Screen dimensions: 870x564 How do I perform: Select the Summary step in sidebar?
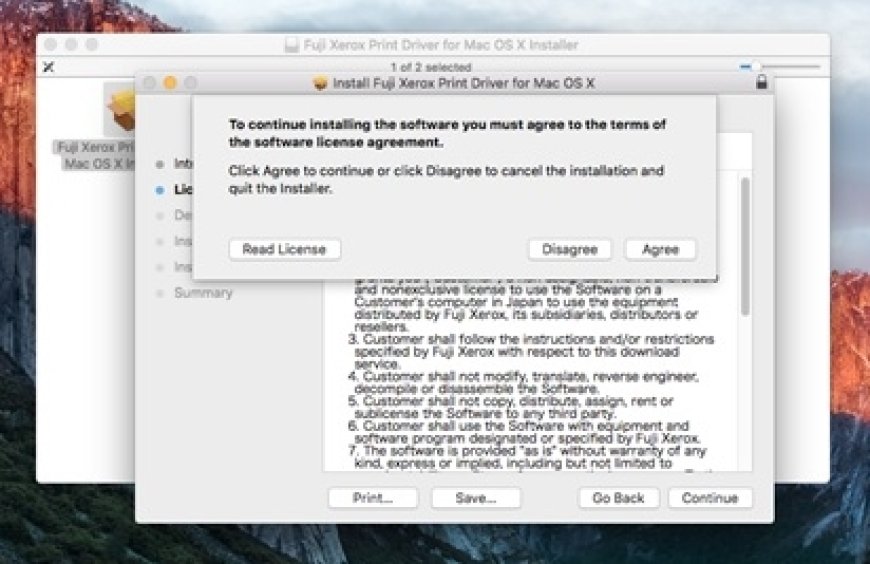click(x=203, y=293)
